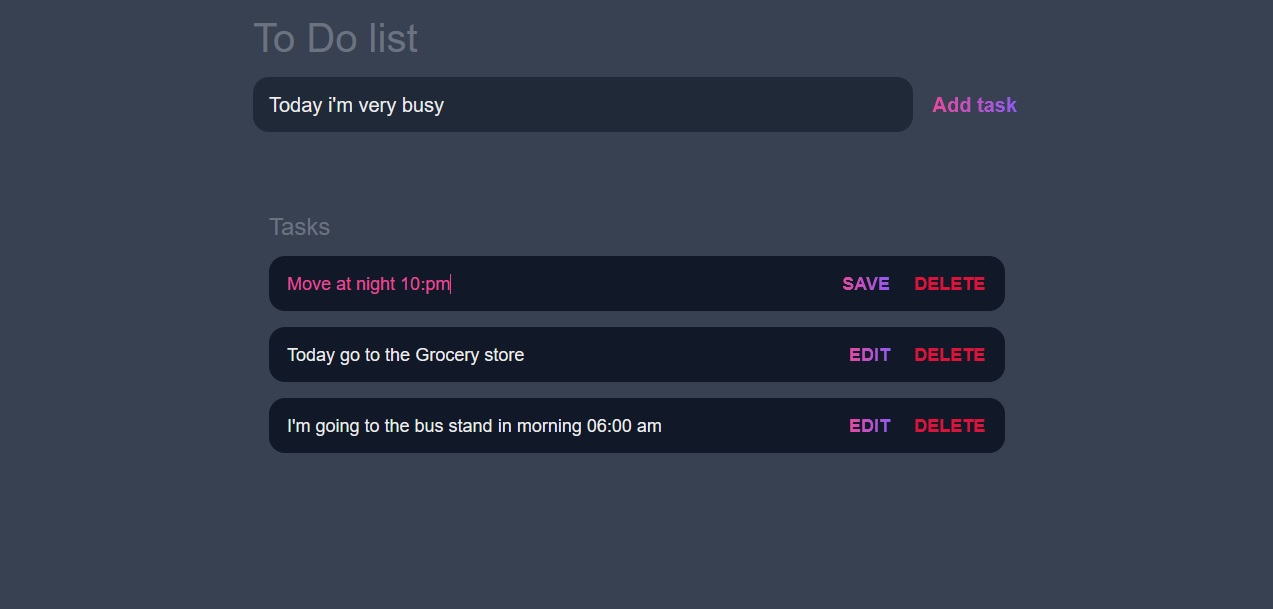Focus the new task input with 'Today i'm very busy'
The image size is (1273, 609).
583,105
